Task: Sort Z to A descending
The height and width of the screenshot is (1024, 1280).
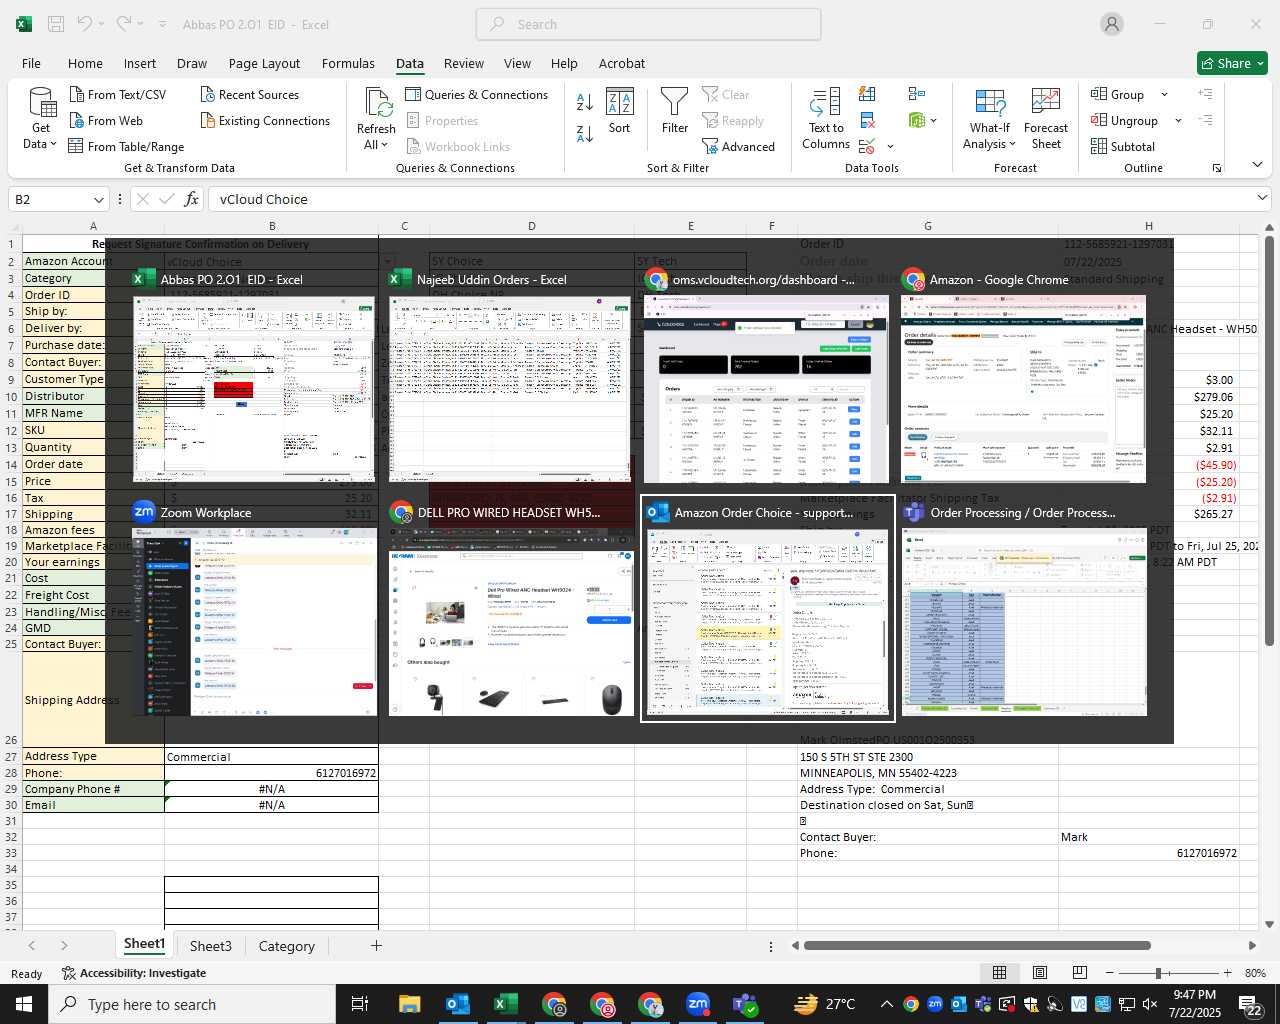Action: [x=585, y=133]
